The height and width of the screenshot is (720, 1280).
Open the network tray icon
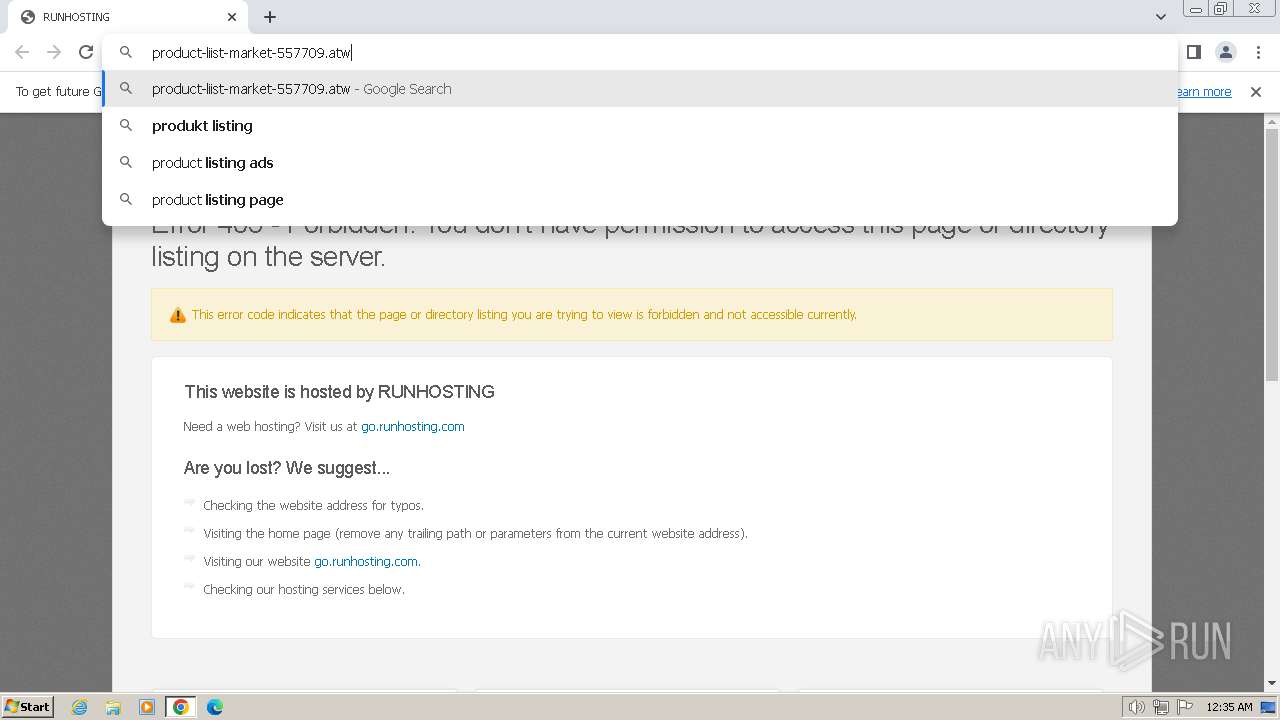coord(1161,707)
